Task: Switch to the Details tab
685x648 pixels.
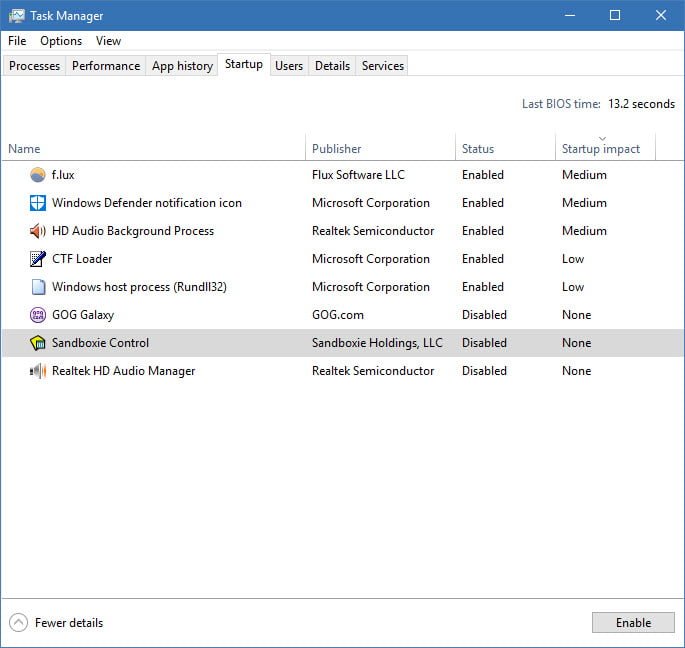Action: point(332,66)
